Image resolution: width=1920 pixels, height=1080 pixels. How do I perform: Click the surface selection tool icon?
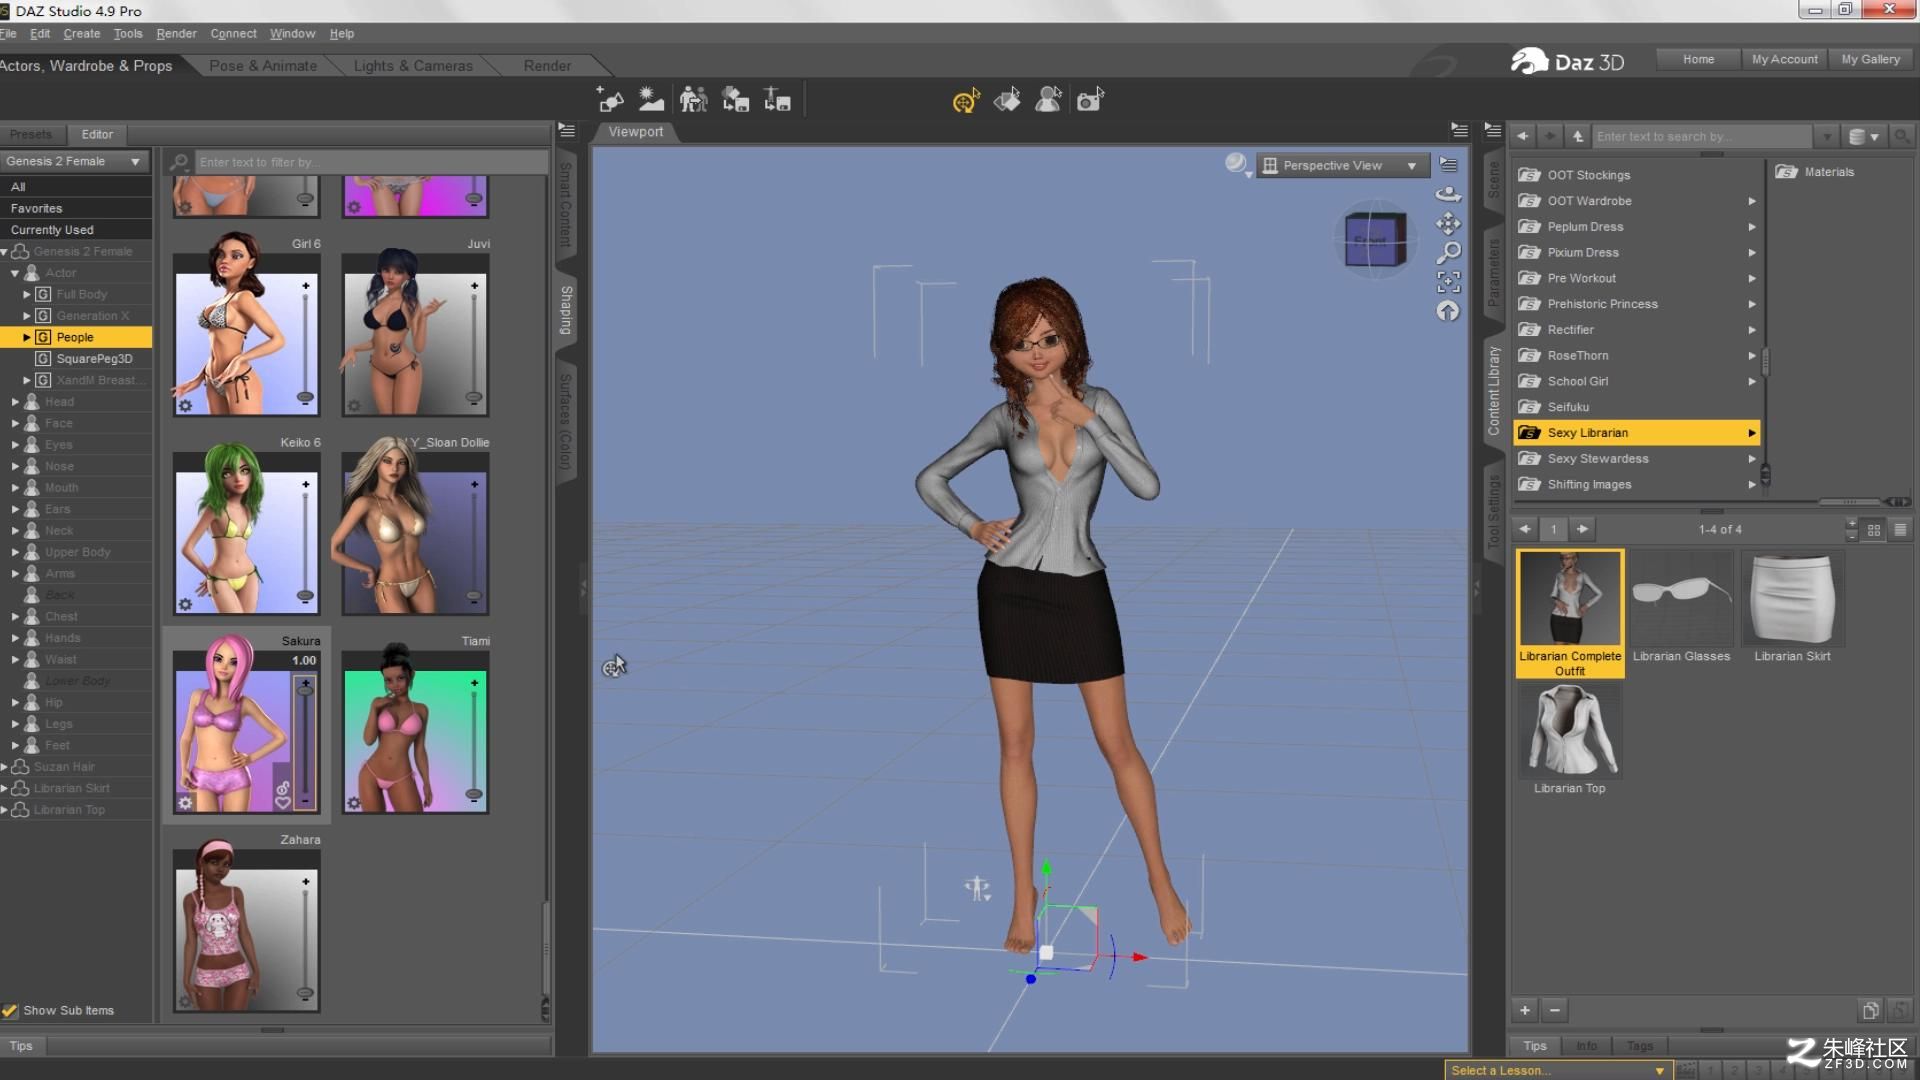[1007, 100]
